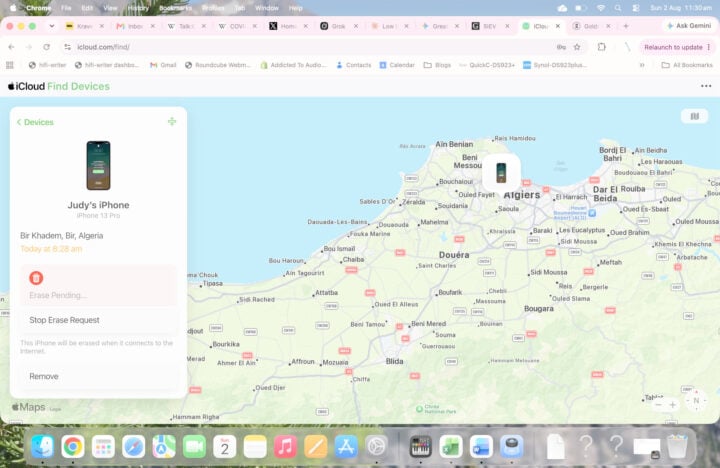The image size is (720, 468).
Task: Open Chrome extensions puzzle icon
Action: coord(602,47)
